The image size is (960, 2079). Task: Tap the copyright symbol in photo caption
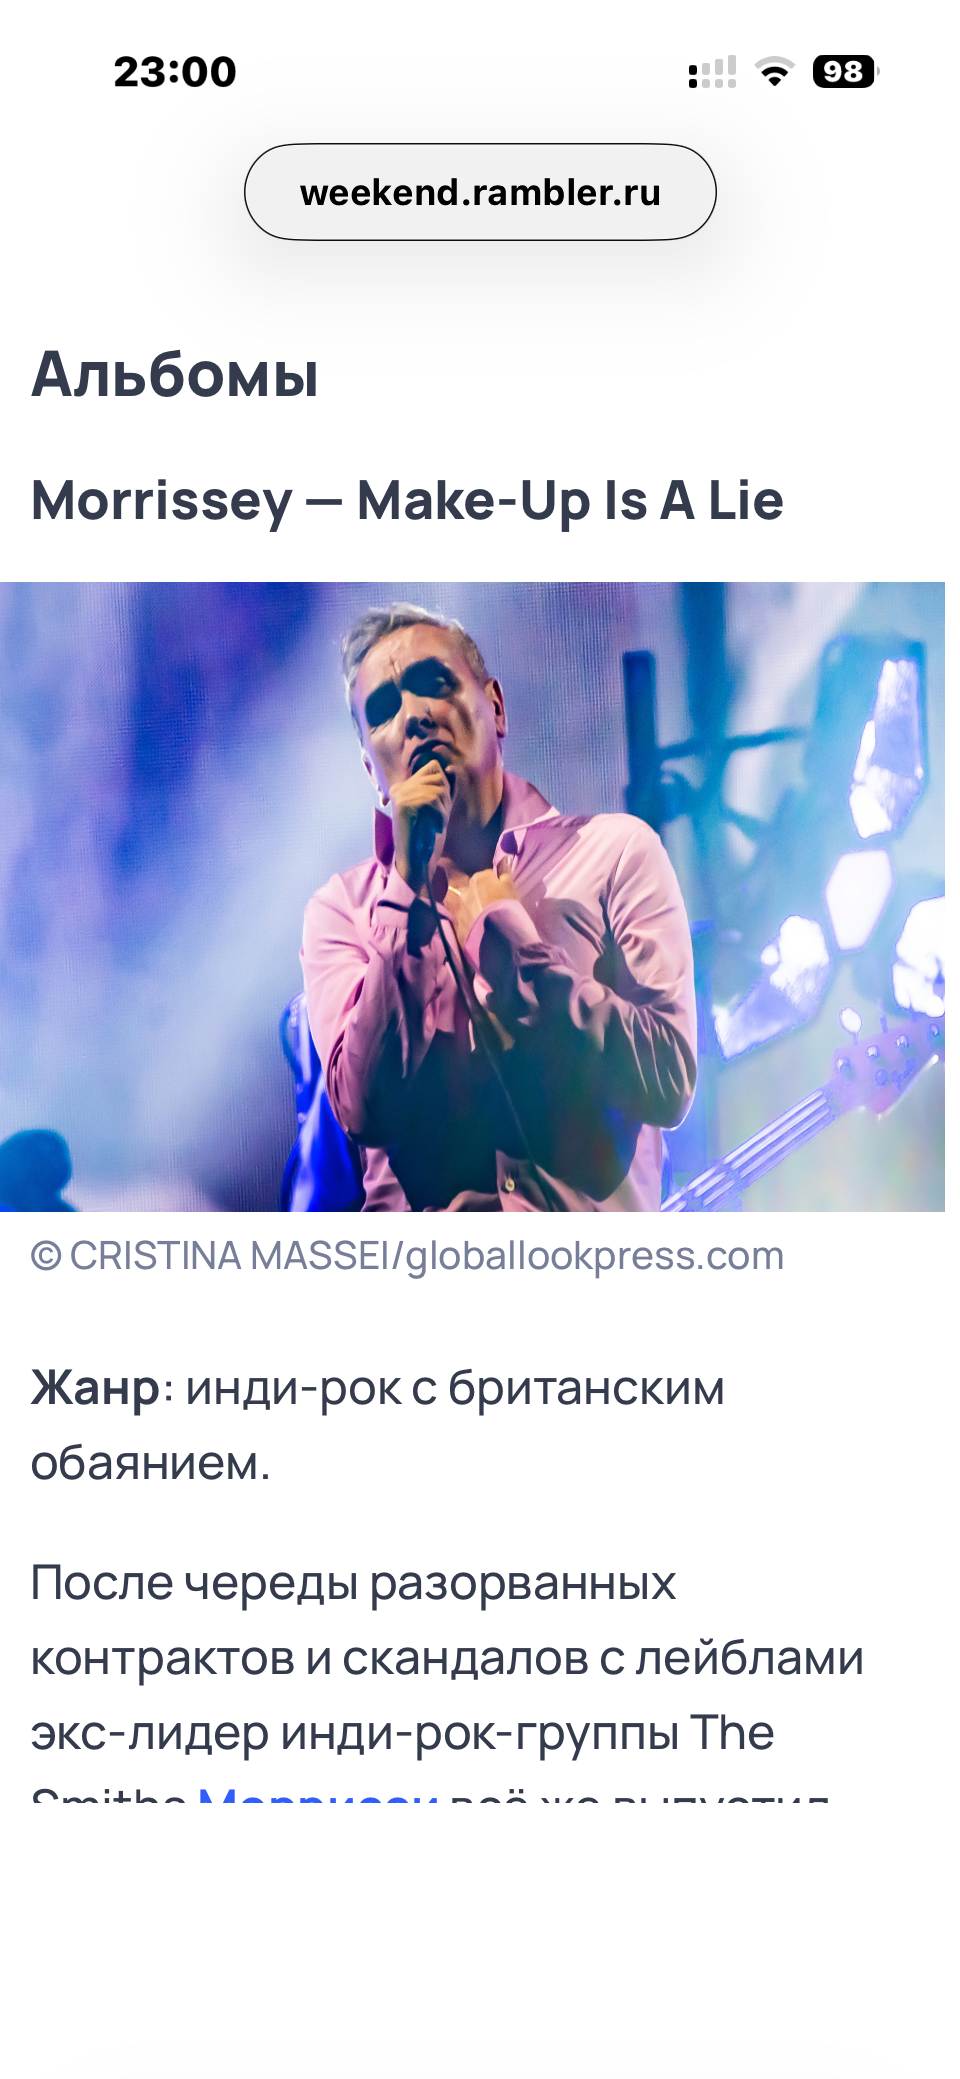tap(46, 1256)
